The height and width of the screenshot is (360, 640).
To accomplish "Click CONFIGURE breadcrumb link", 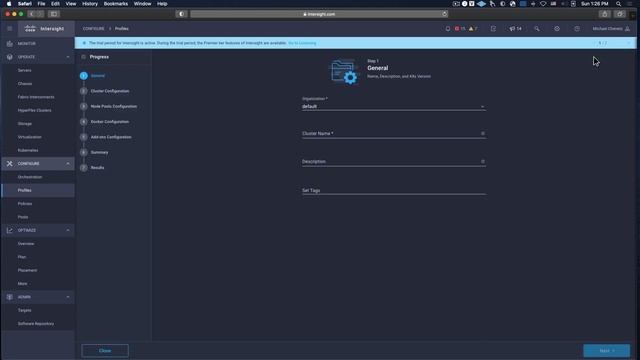I will pyautogui.click(x=93, y=29).
